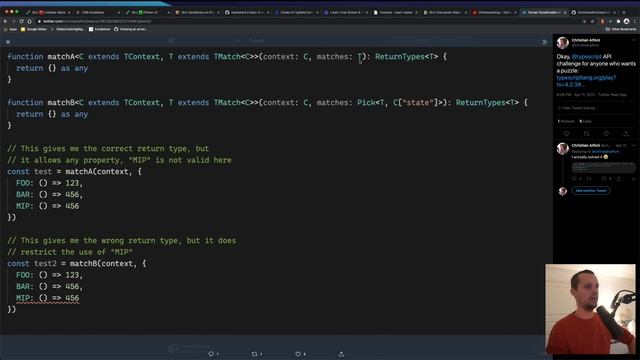This screenshot has width=640, height=360.
Task: Close the enlarged tweet image viewer
Action: pos(8,42)
